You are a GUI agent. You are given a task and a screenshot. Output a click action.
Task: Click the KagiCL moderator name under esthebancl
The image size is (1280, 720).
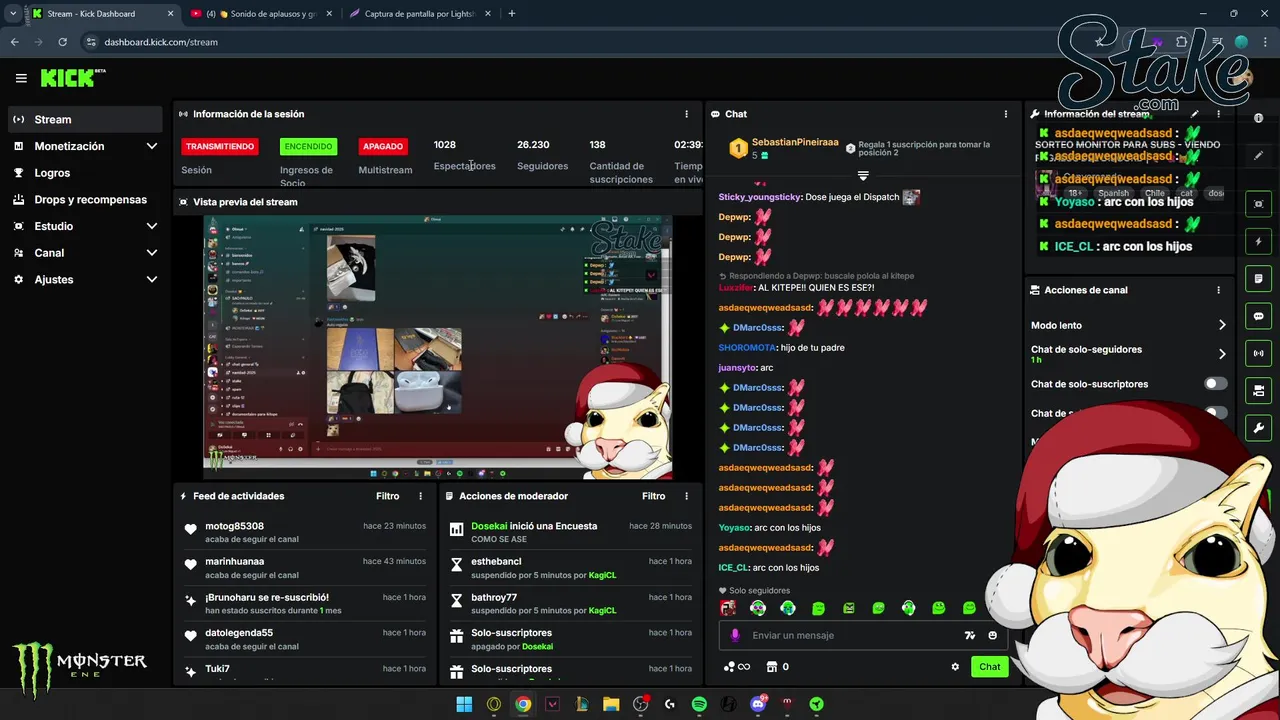pos(602,575)
